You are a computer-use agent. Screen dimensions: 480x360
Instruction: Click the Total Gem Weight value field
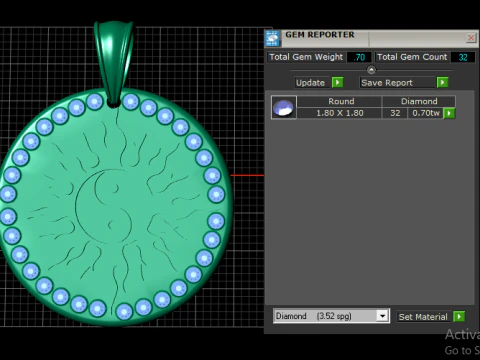pyautogui.click(x=359, y=57)
